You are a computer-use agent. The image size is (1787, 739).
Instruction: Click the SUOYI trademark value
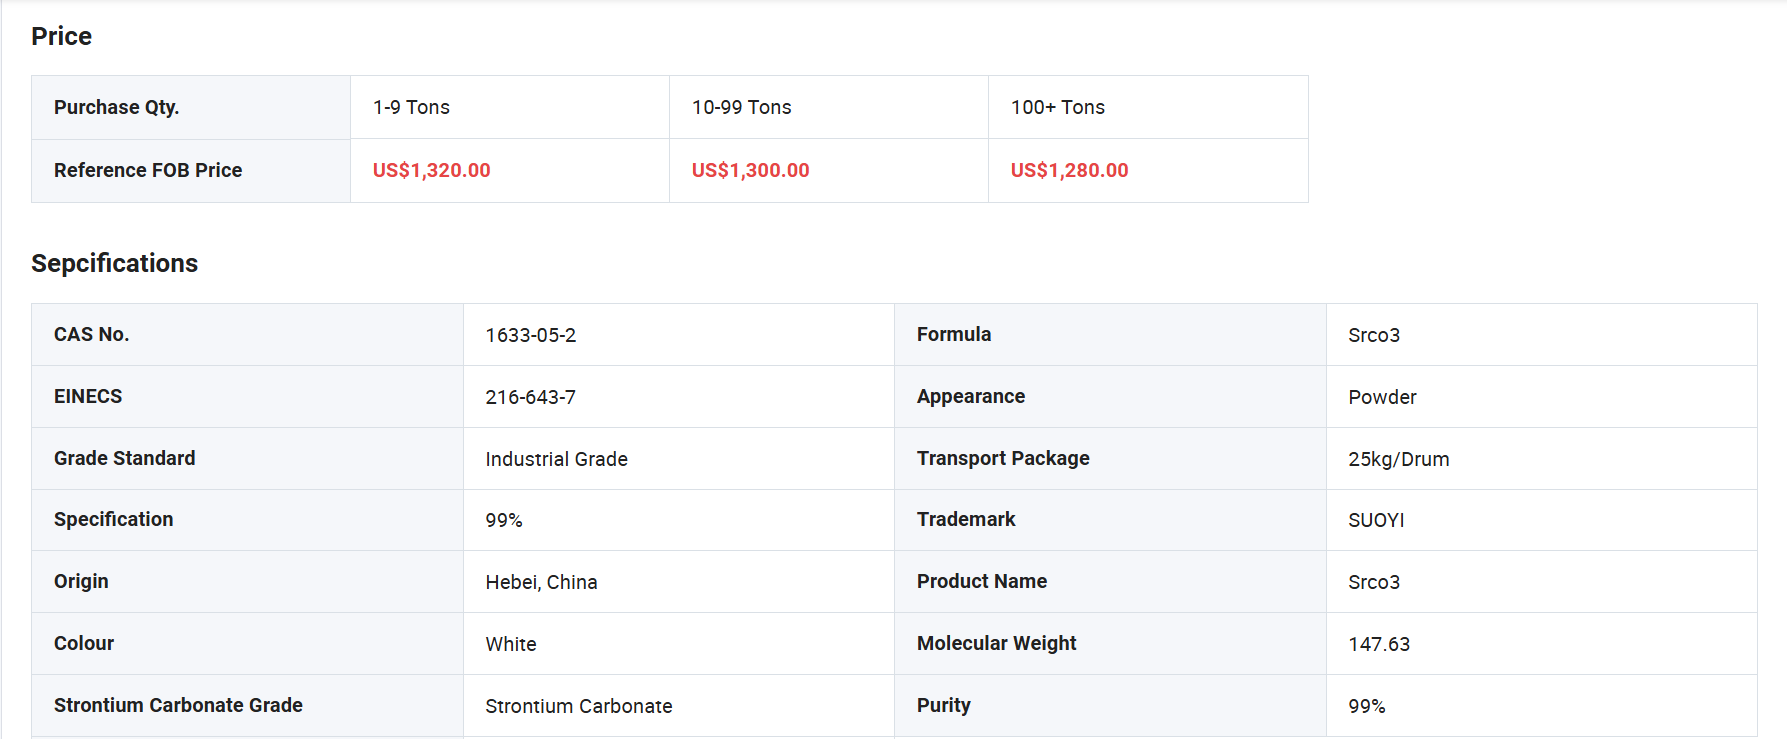(x=1376, y=521)
